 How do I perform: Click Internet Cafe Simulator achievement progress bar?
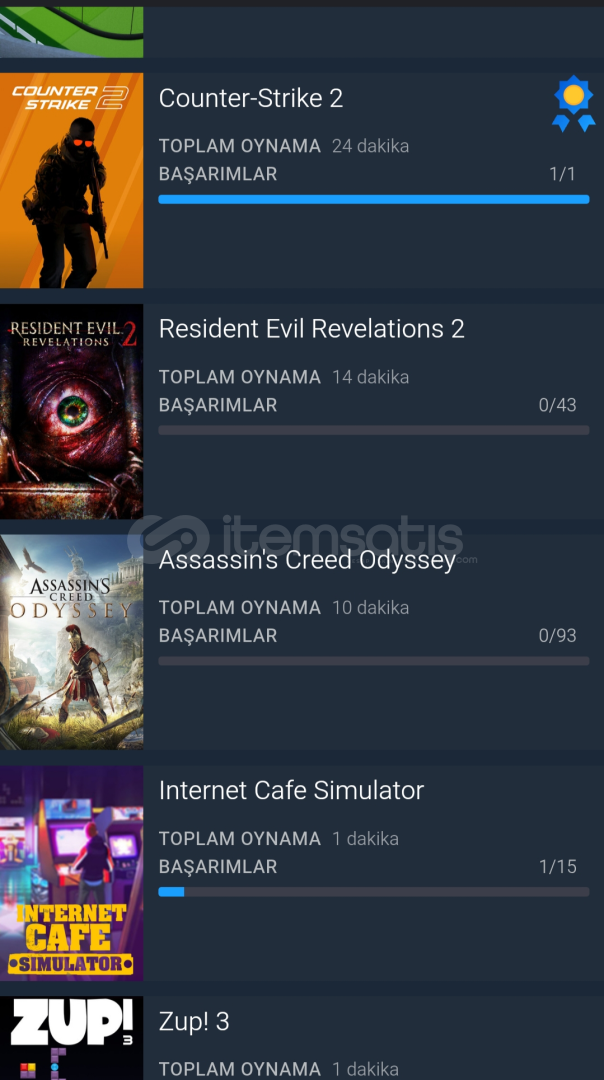tap(374, 891)
